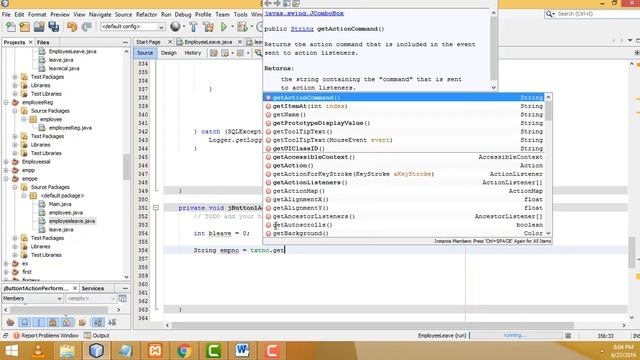Toggle Show Non-Public Members filter in Navigator
The width and height of the screenshot is (640, 360).
tap(53, 322)
